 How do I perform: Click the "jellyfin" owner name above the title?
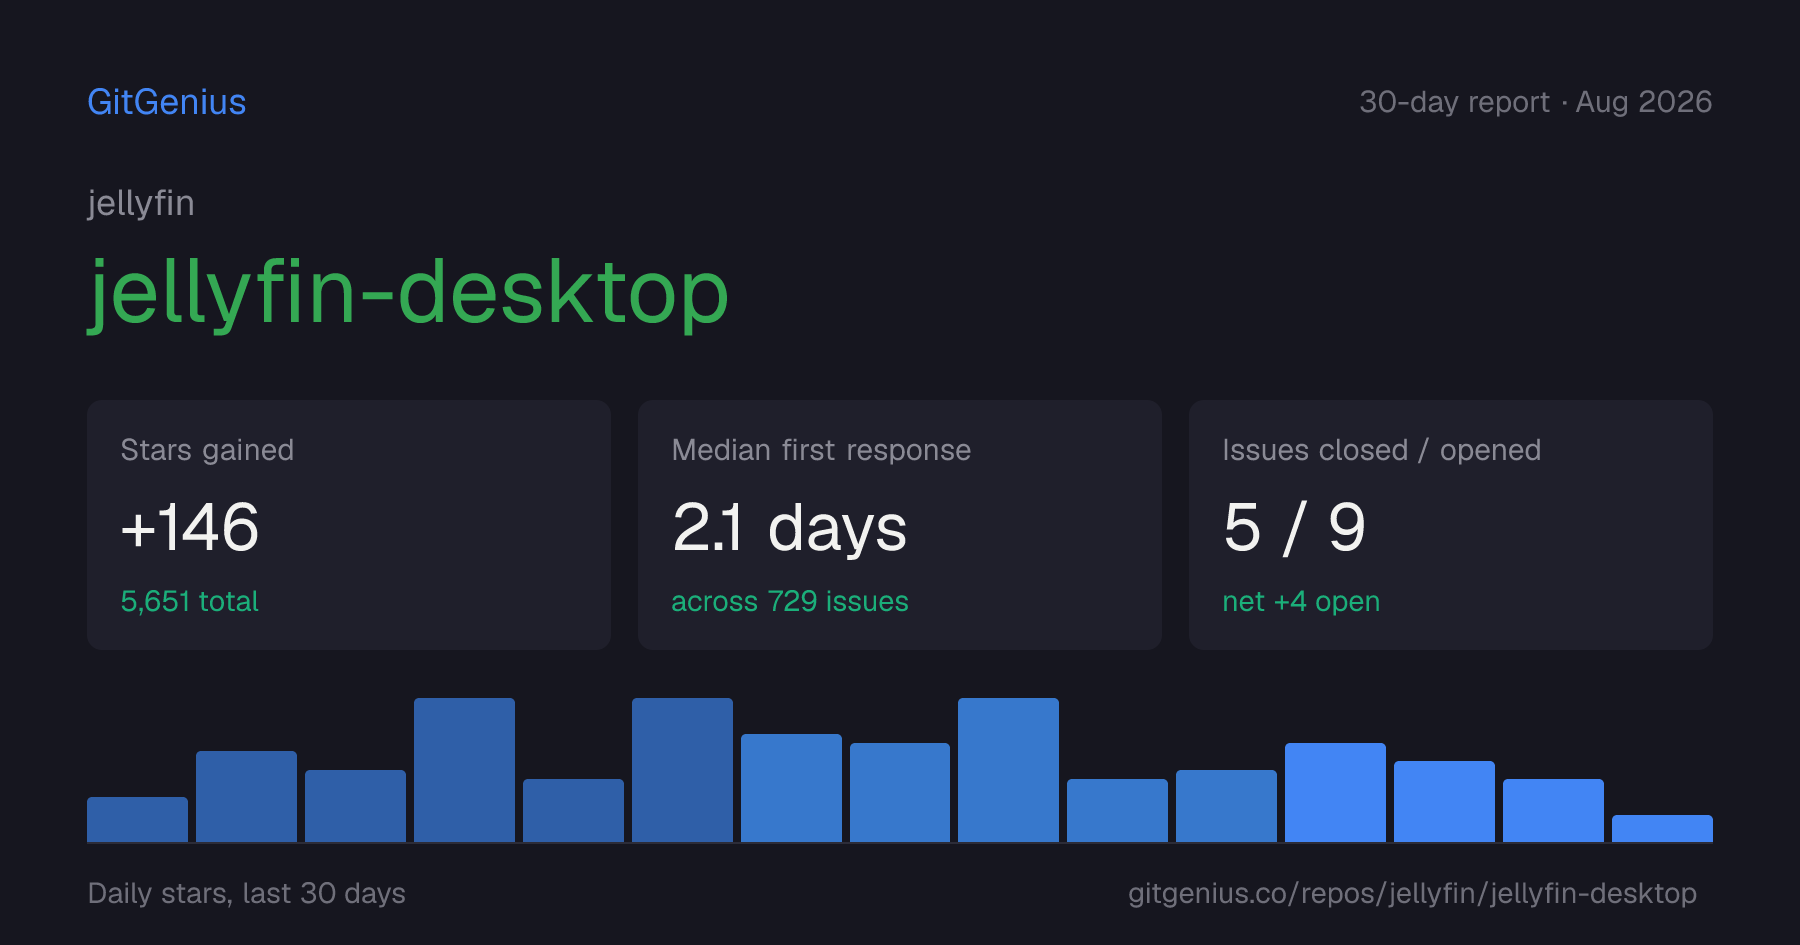141,204
